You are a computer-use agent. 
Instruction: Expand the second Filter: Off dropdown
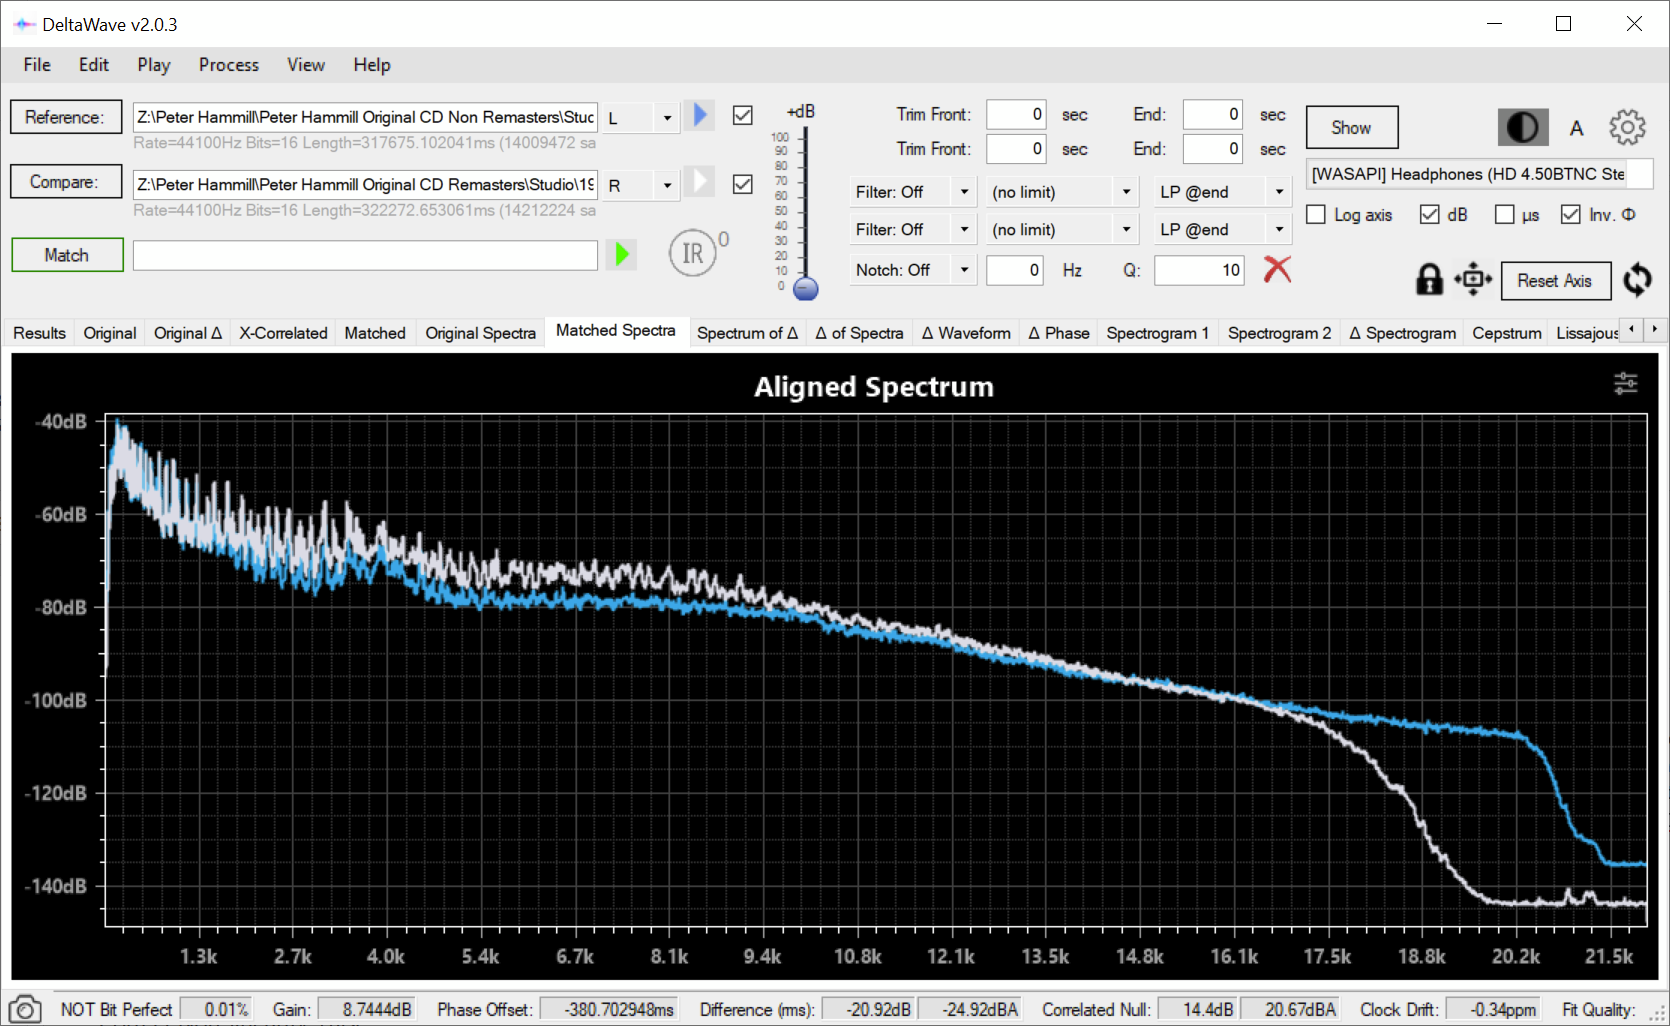[912, 229]
